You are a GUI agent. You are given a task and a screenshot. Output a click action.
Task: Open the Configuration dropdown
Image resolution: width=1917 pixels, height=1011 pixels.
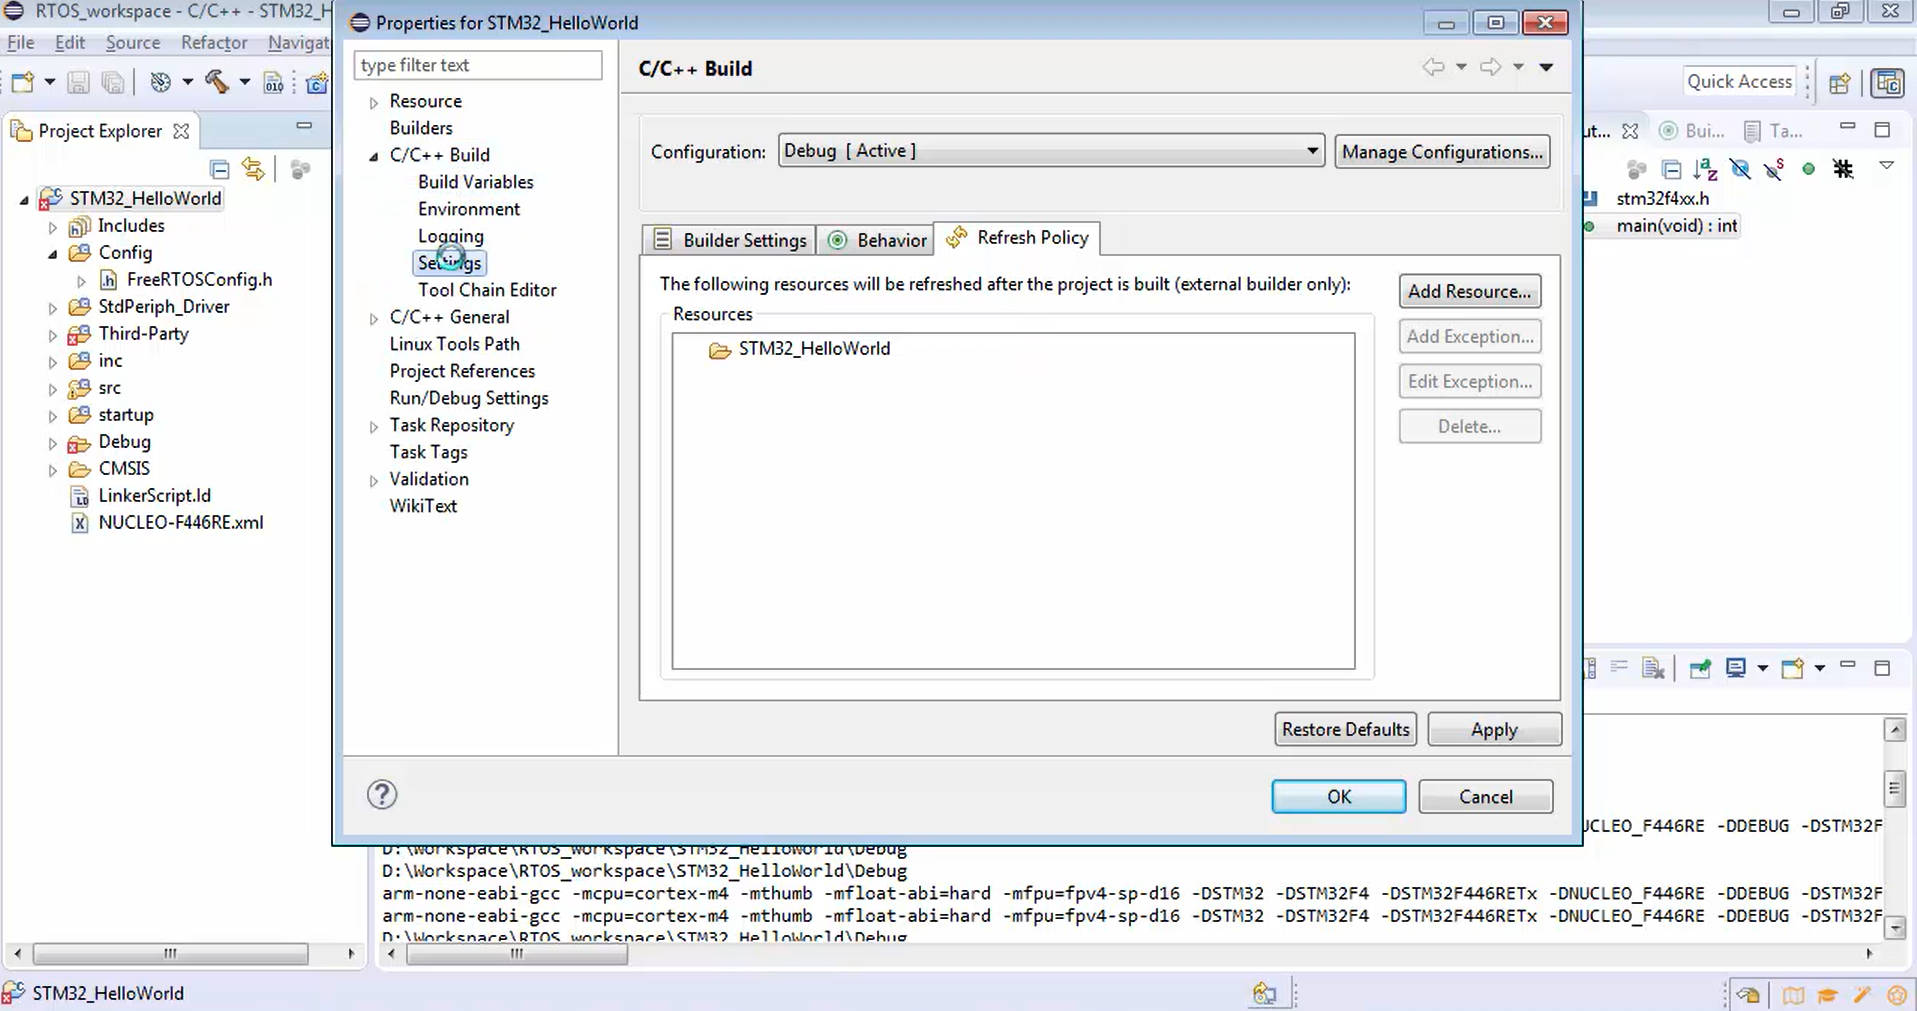1051,151
